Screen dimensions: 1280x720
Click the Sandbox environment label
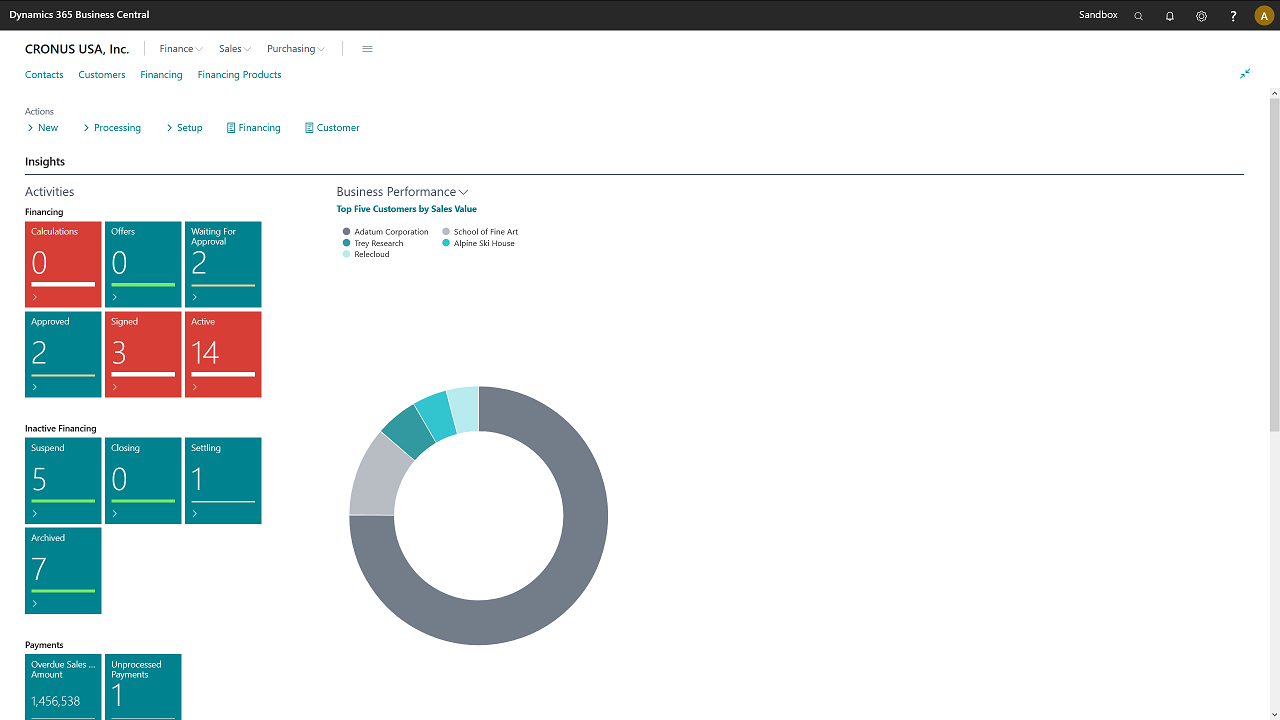coord(1098,15)
